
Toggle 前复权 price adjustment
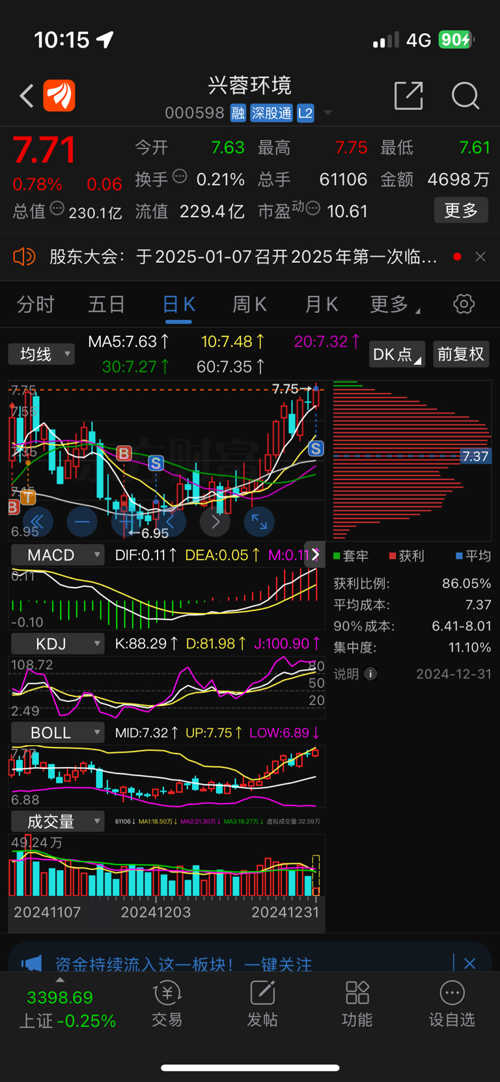tap(461, 354)
